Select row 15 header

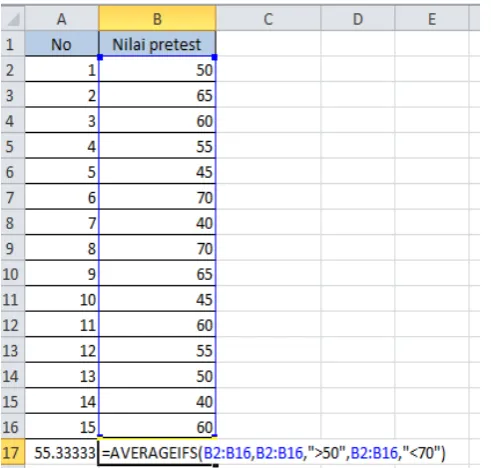(x=13, y=401)
